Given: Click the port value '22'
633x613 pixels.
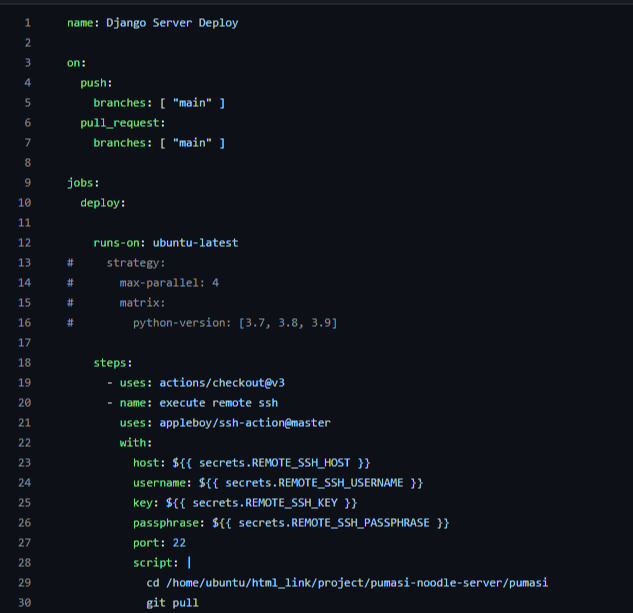Looking at the screenshot, I should [179, 543].
